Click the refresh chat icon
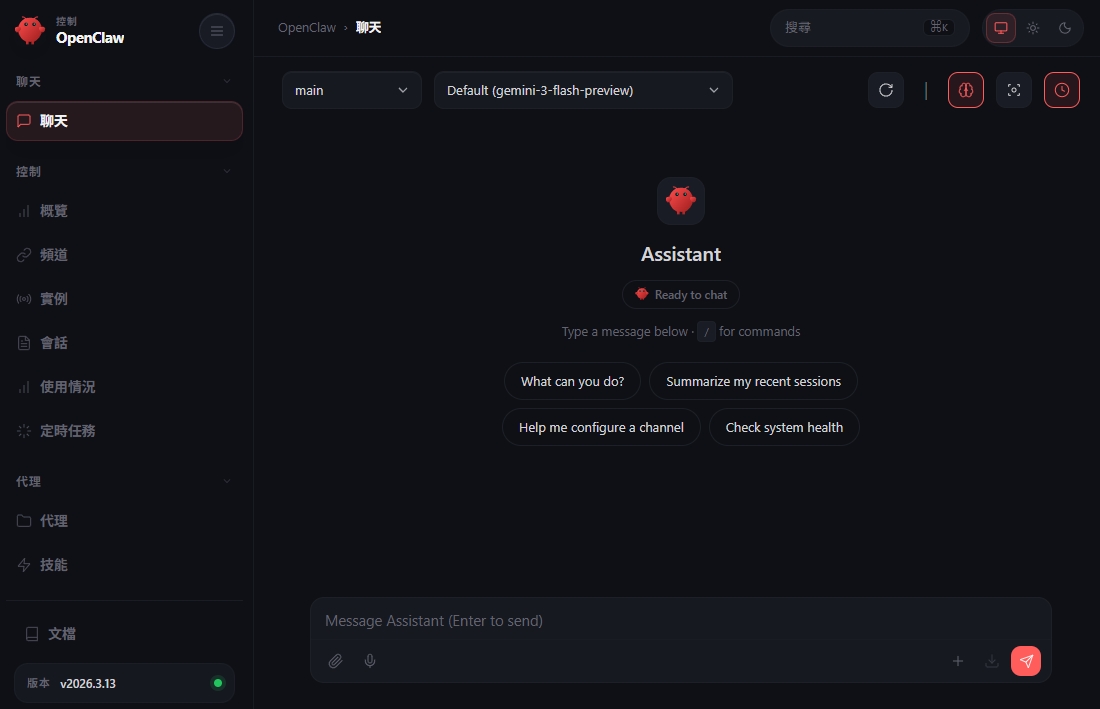1100x709 pixels. pos(885,90)
